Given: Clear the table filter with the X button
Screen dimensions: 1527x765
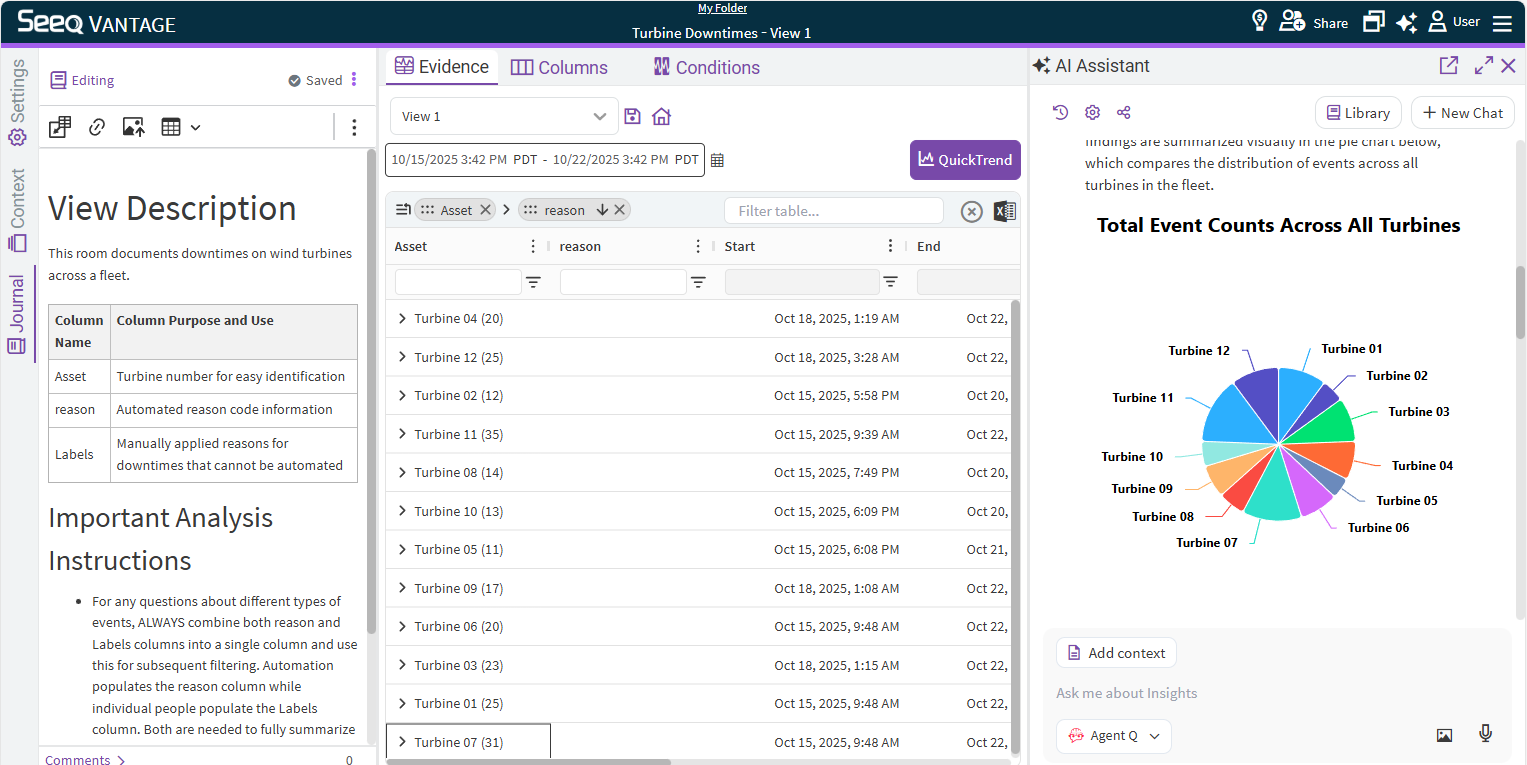Looking at the screenshot, I should (x=971, y=211).
